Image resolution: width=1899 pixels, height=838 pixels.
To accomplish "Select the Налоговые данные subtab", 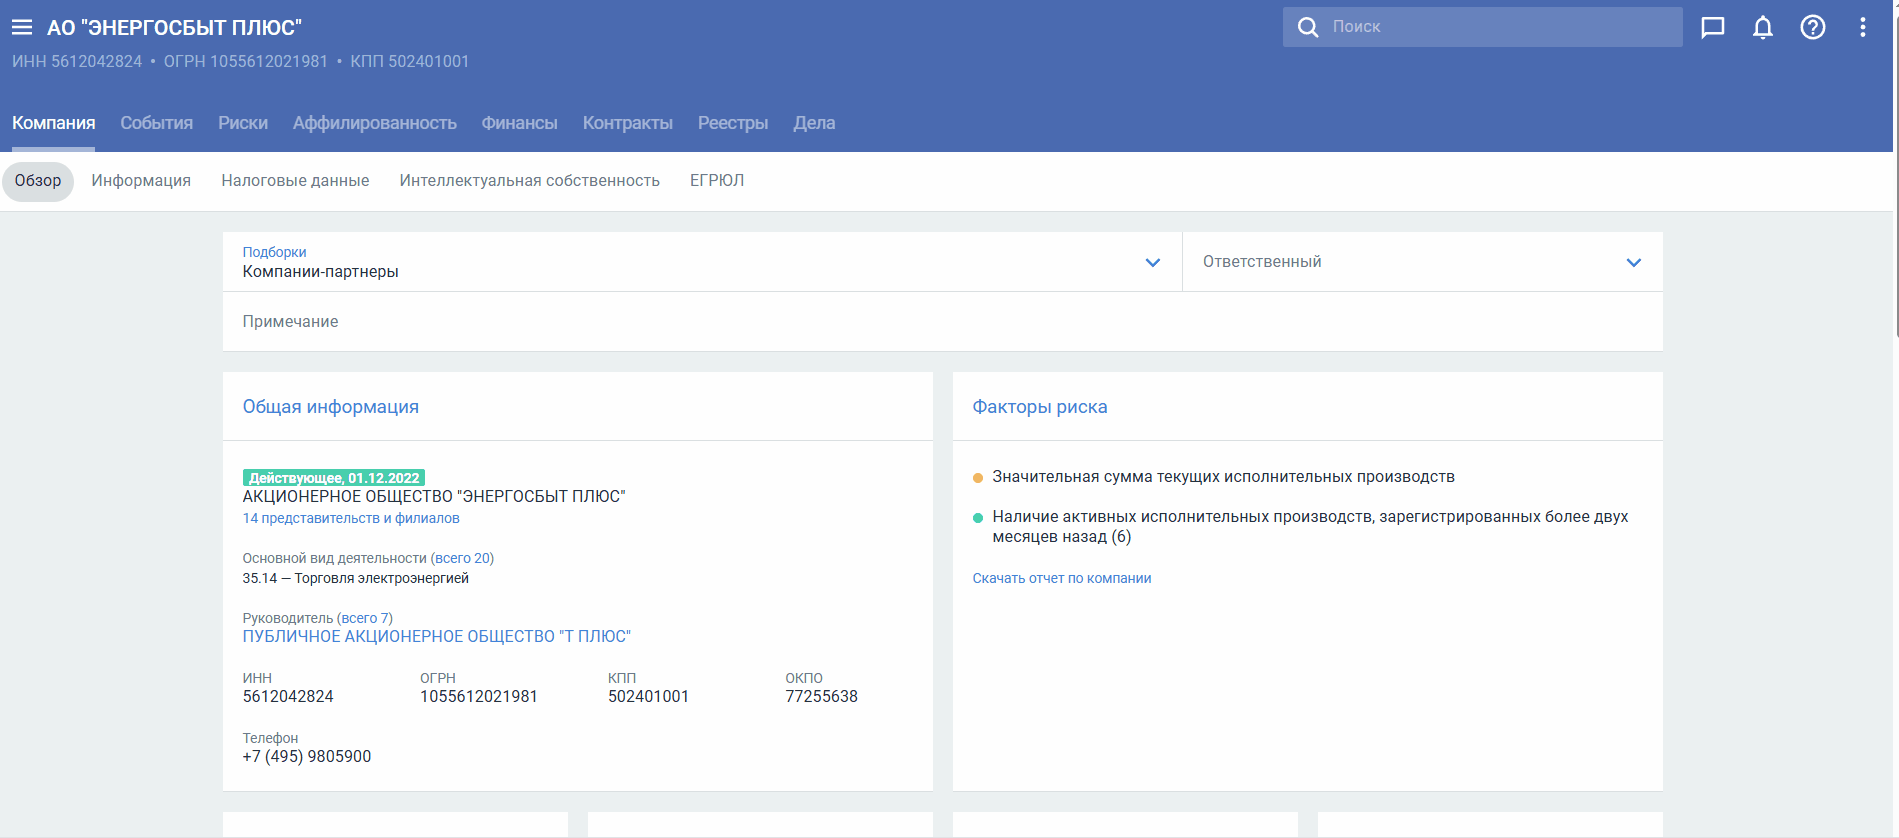I will 295,181.
